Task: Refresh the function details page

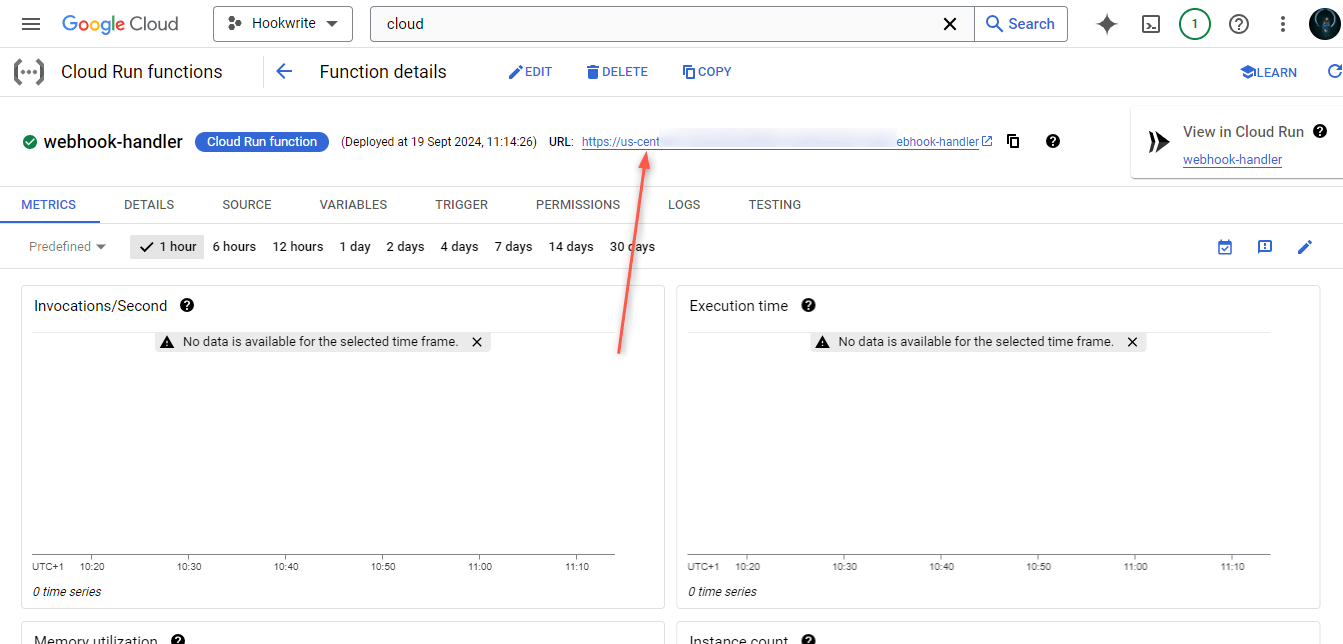Action: click(1337, 71)
